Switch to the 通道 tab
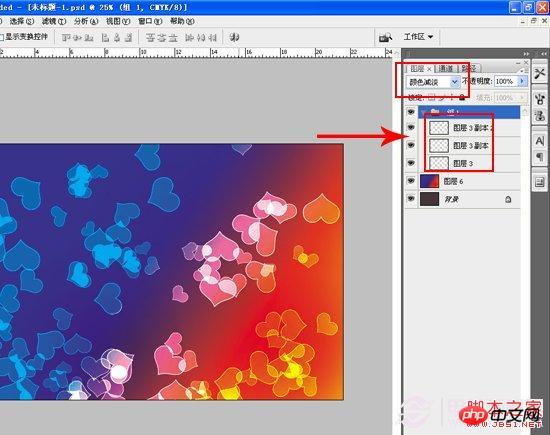The width and height of the screenshot is (550, 435). tap(445, 69)
